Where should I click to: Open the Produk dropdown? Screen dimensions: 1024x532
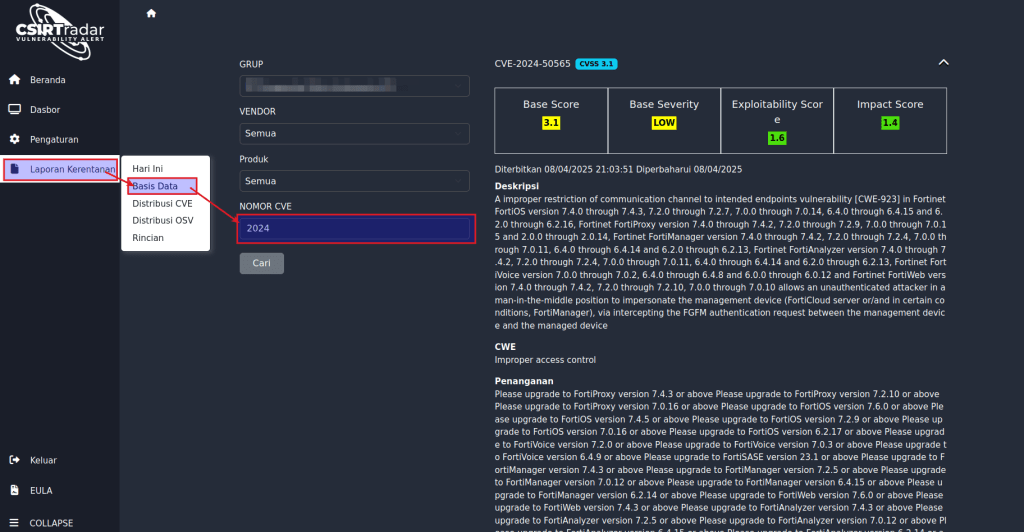pos(354,181)
